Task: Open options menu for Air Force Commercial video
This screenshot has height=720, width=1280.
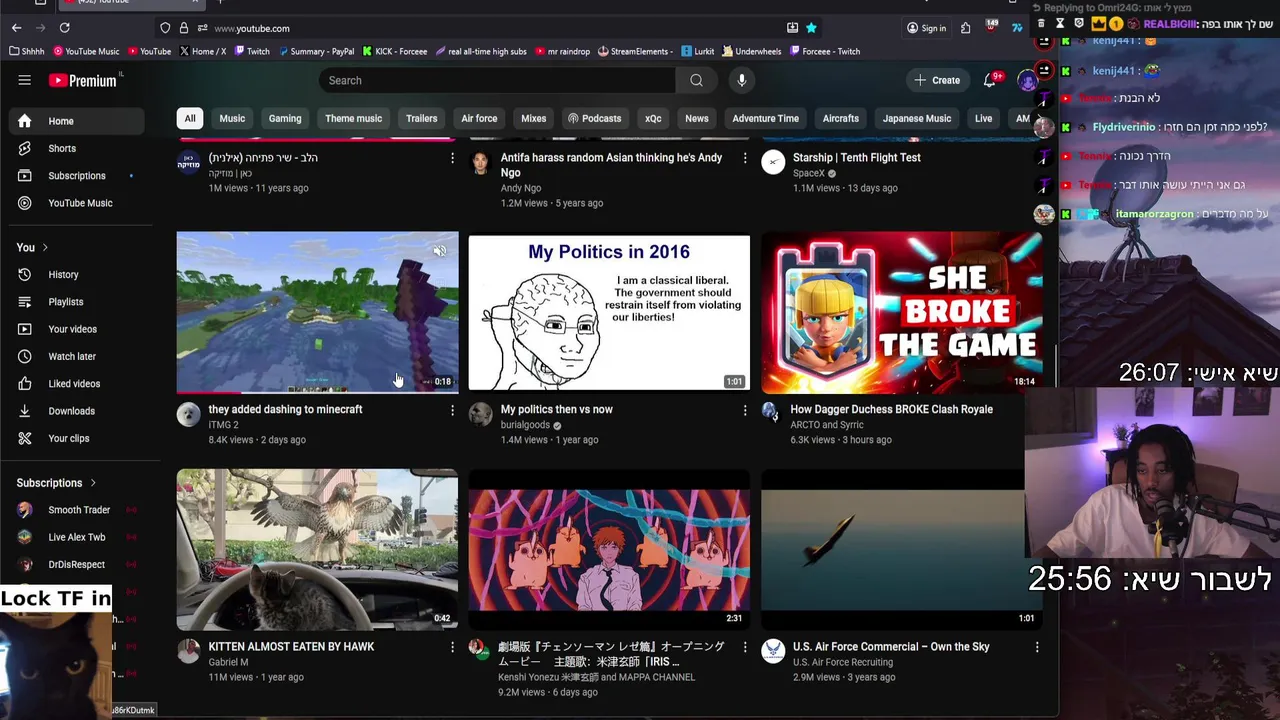Action: (1036, 647)
